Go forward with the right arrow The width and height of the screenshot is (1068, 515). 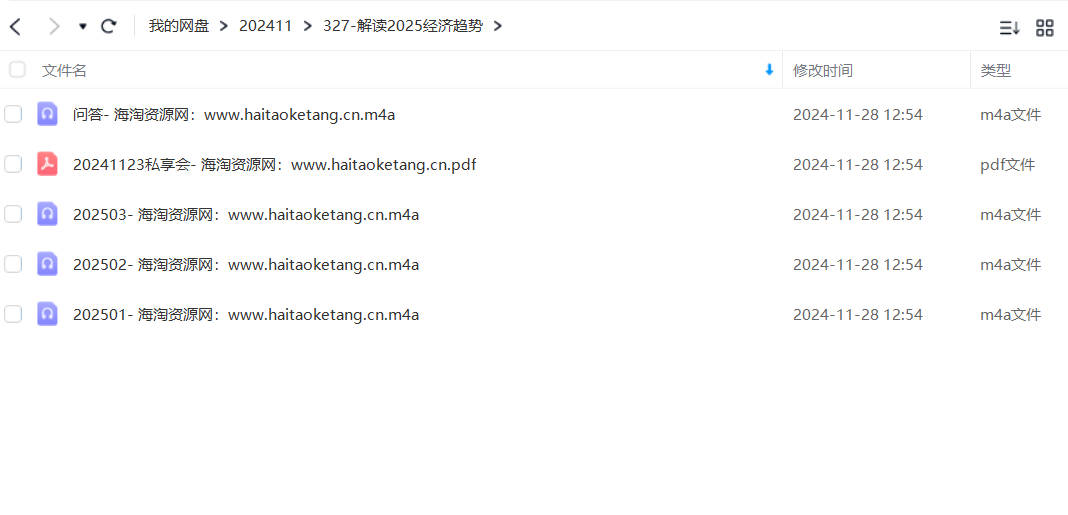point(54,27)
